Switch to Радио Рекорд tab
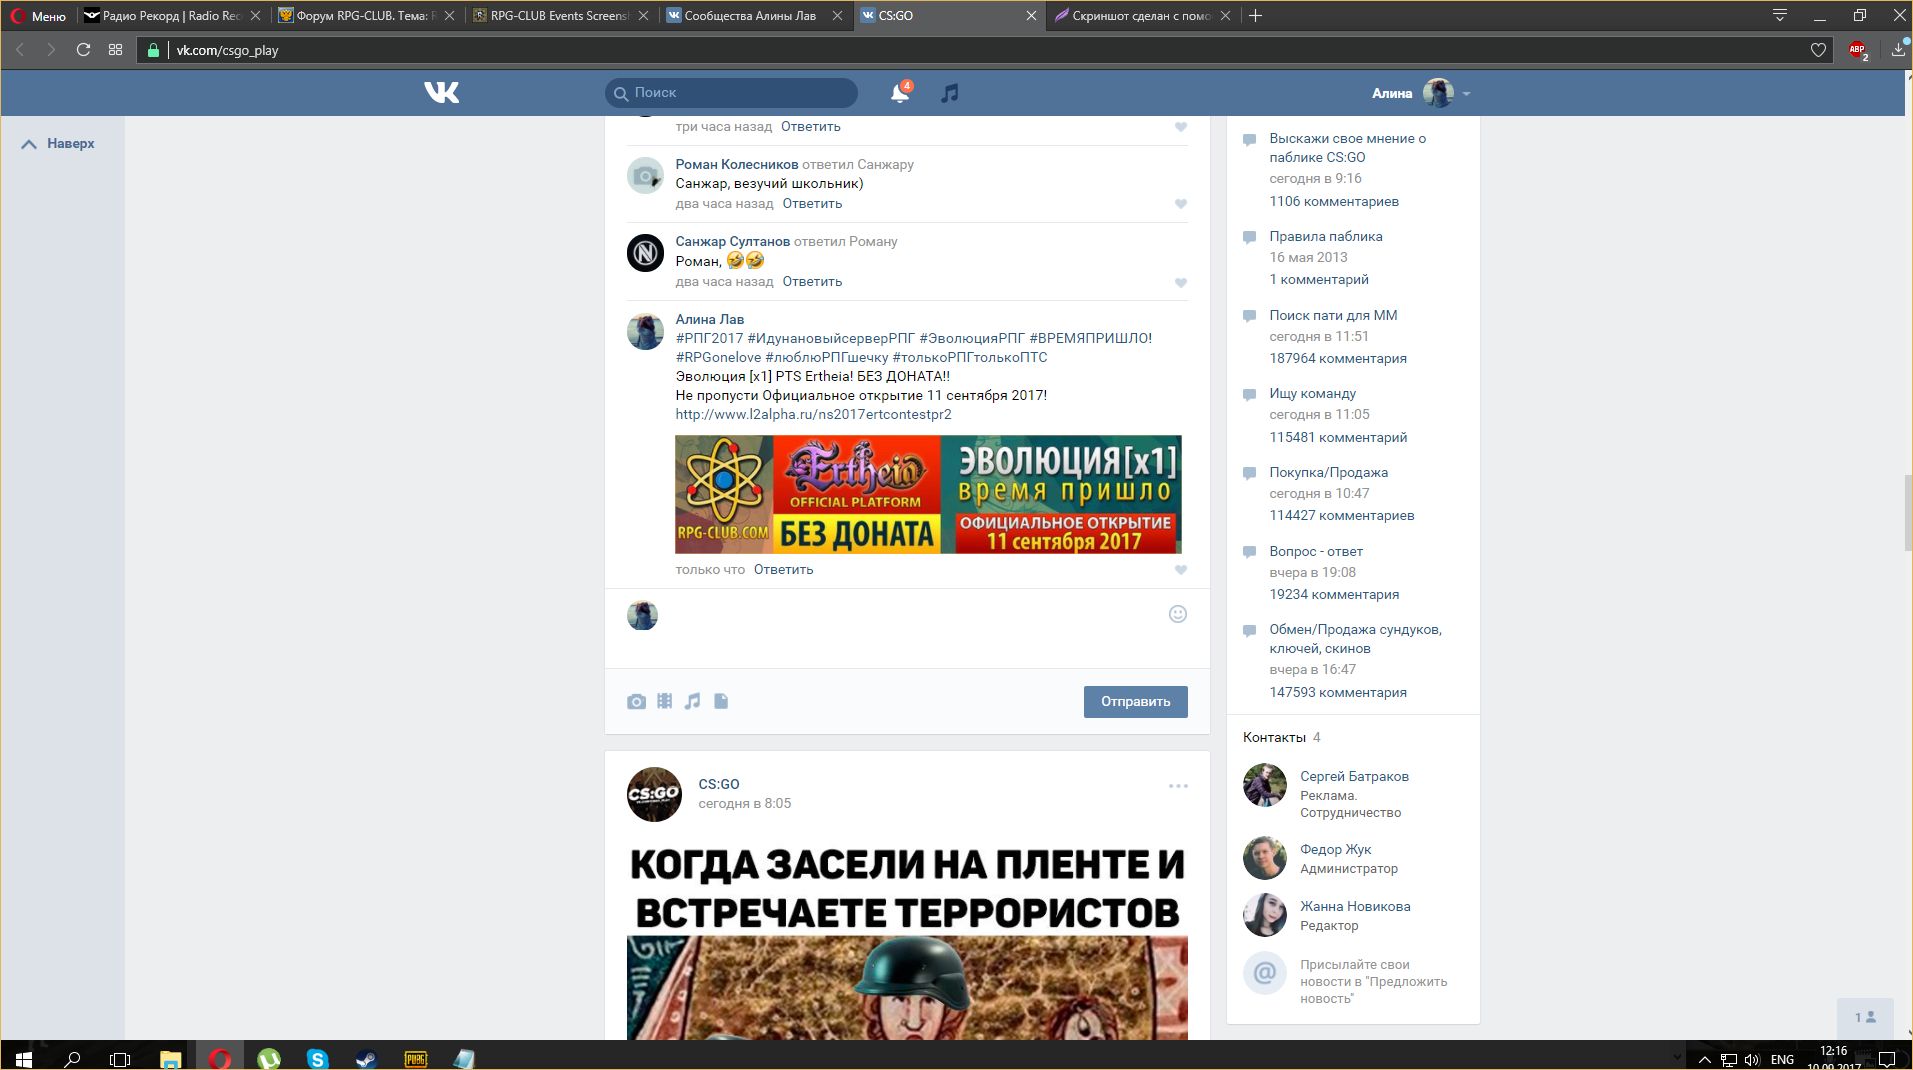The image size is (1913, 1070). coord(172,16)
